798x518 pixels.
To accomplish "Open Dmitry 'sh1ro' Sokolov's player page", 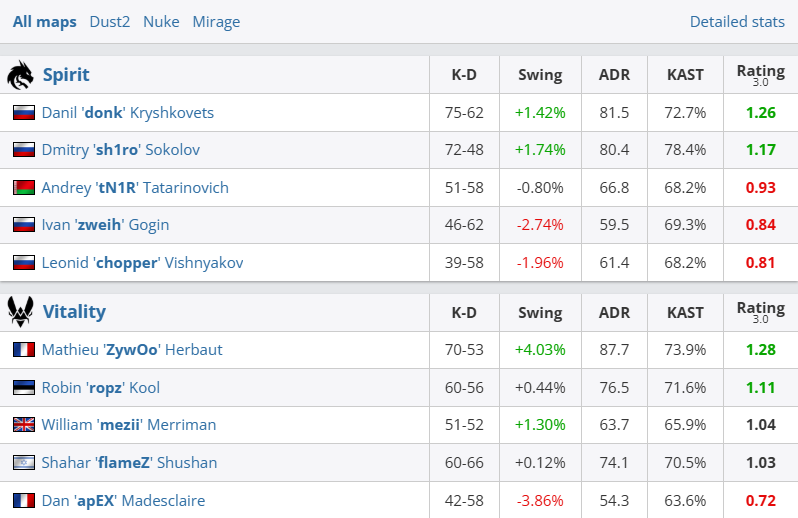I will tap(121, 150).
